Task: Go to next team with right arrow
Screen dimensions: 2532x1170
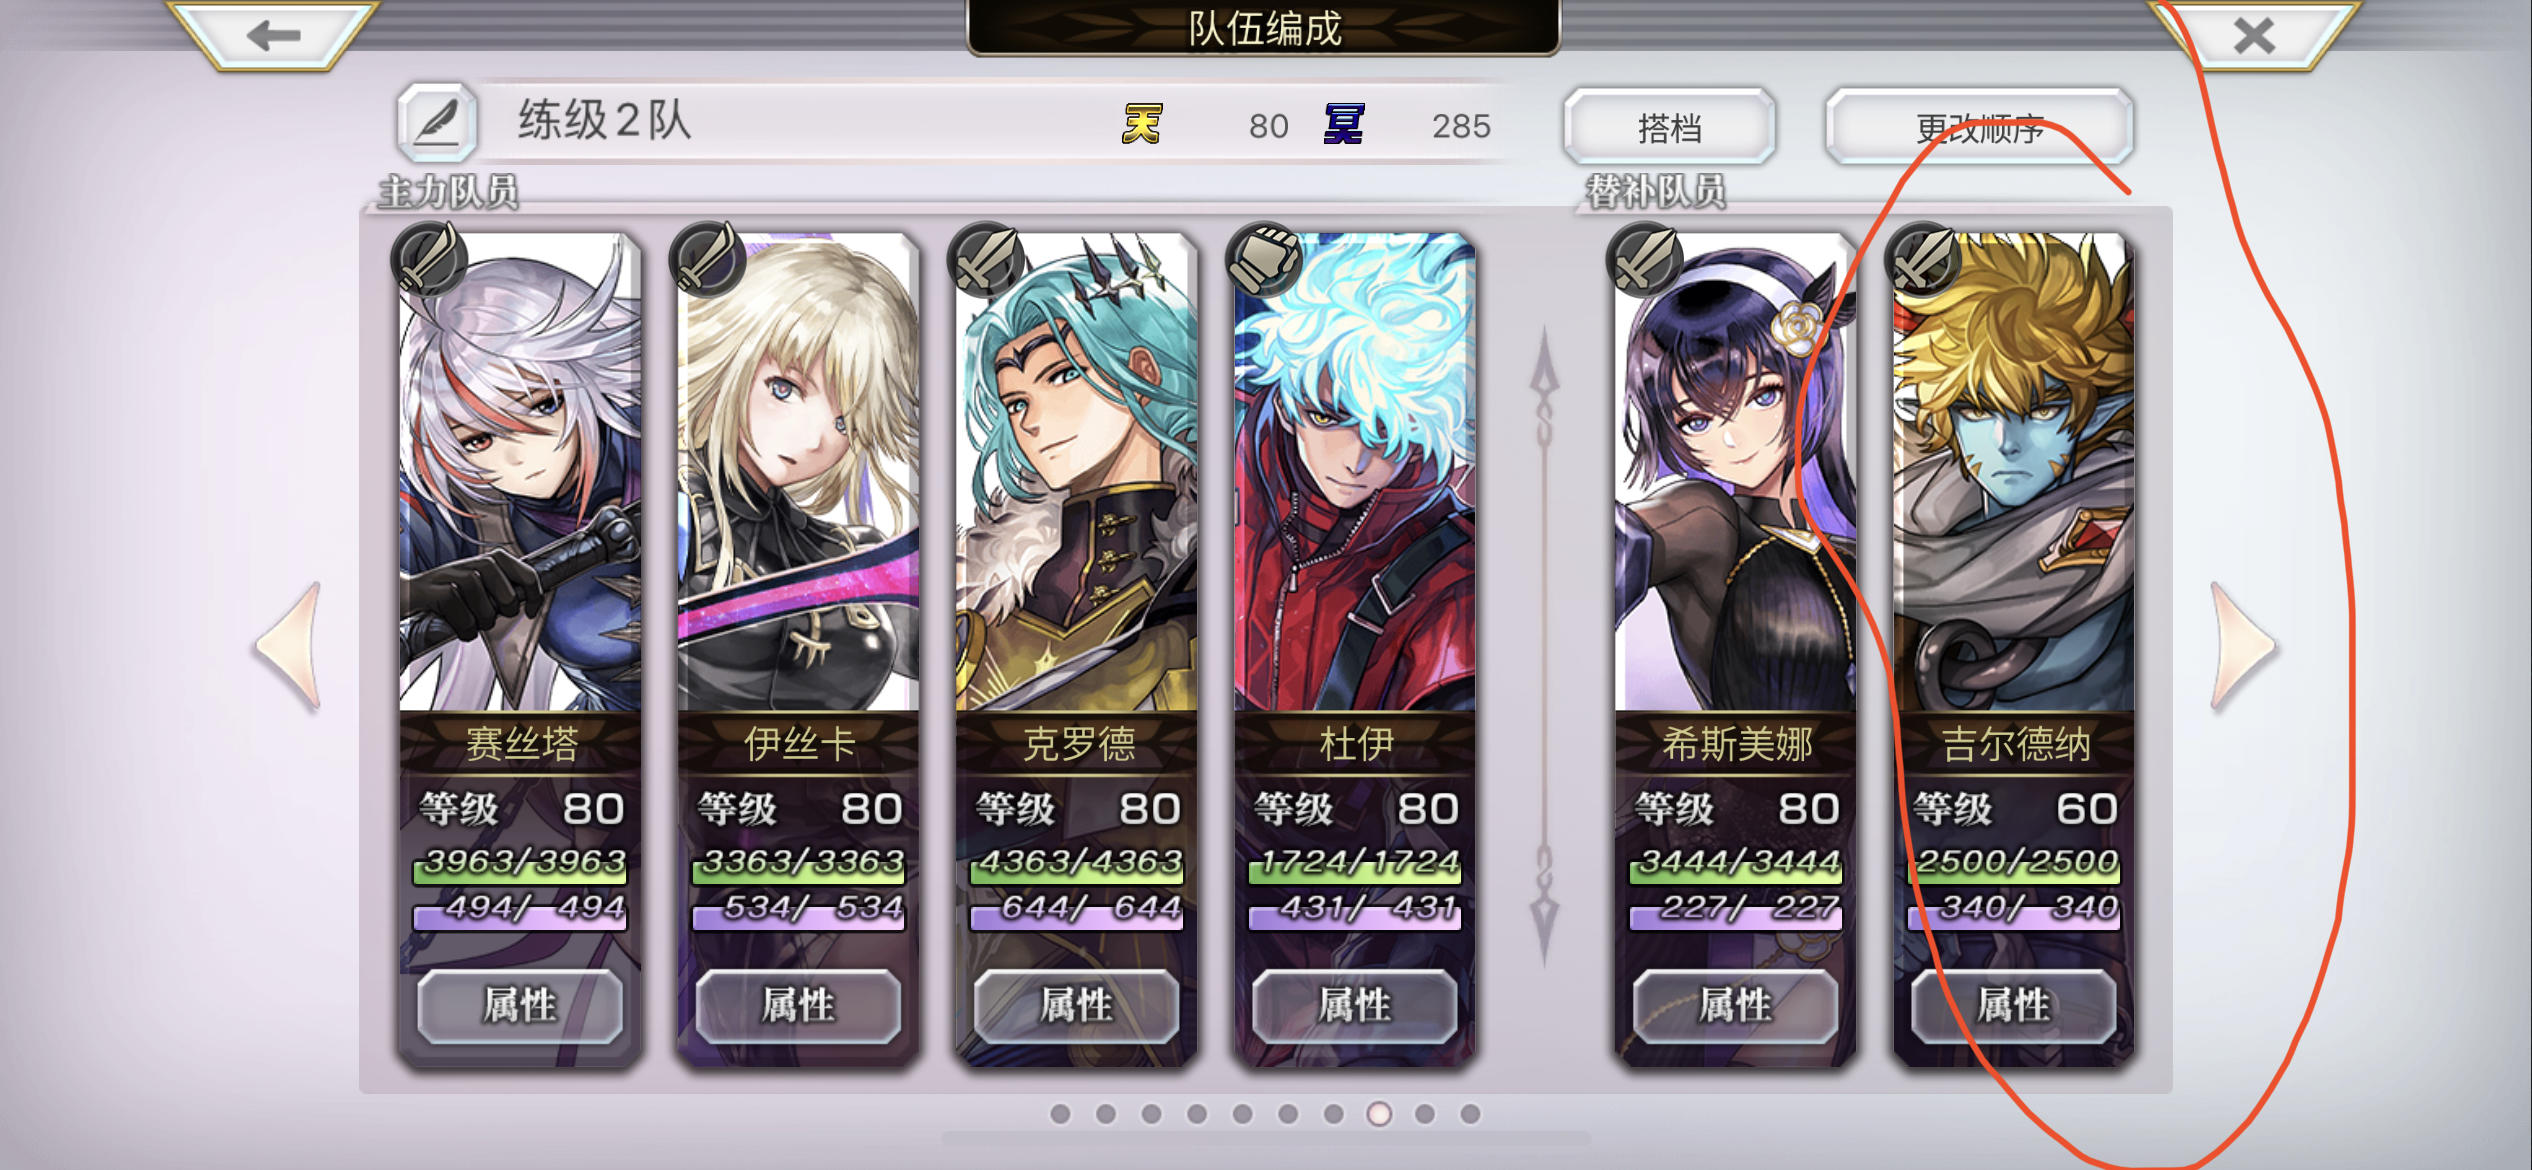Action: tap(2243, 646)
